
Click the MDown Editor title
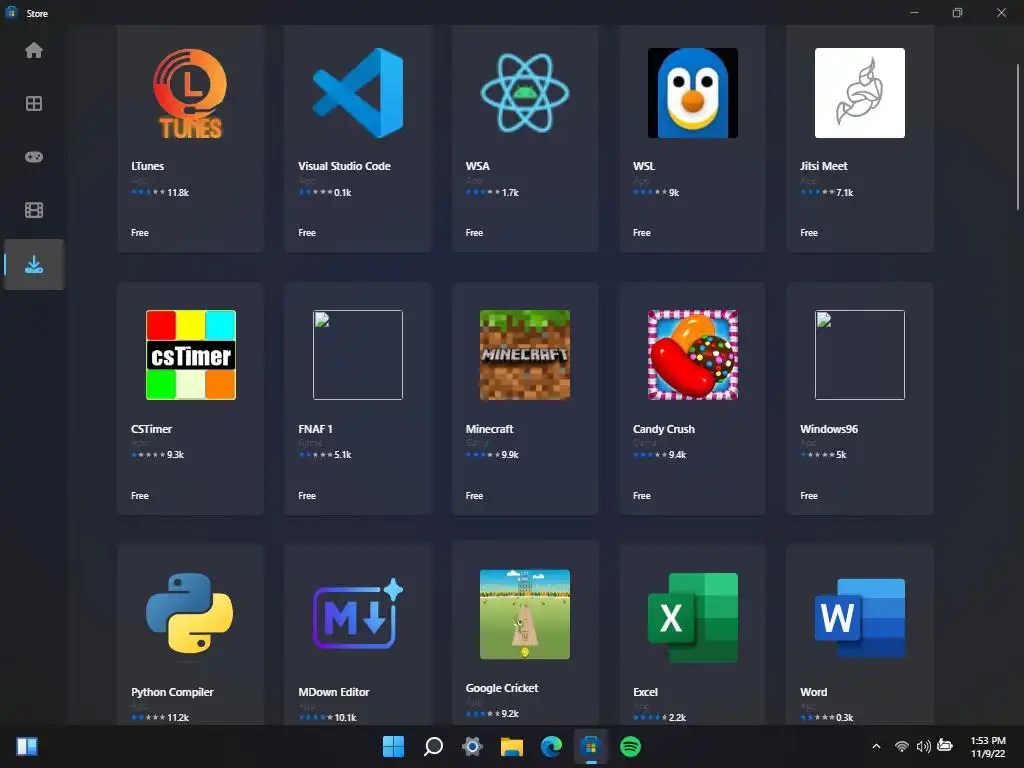334,692
